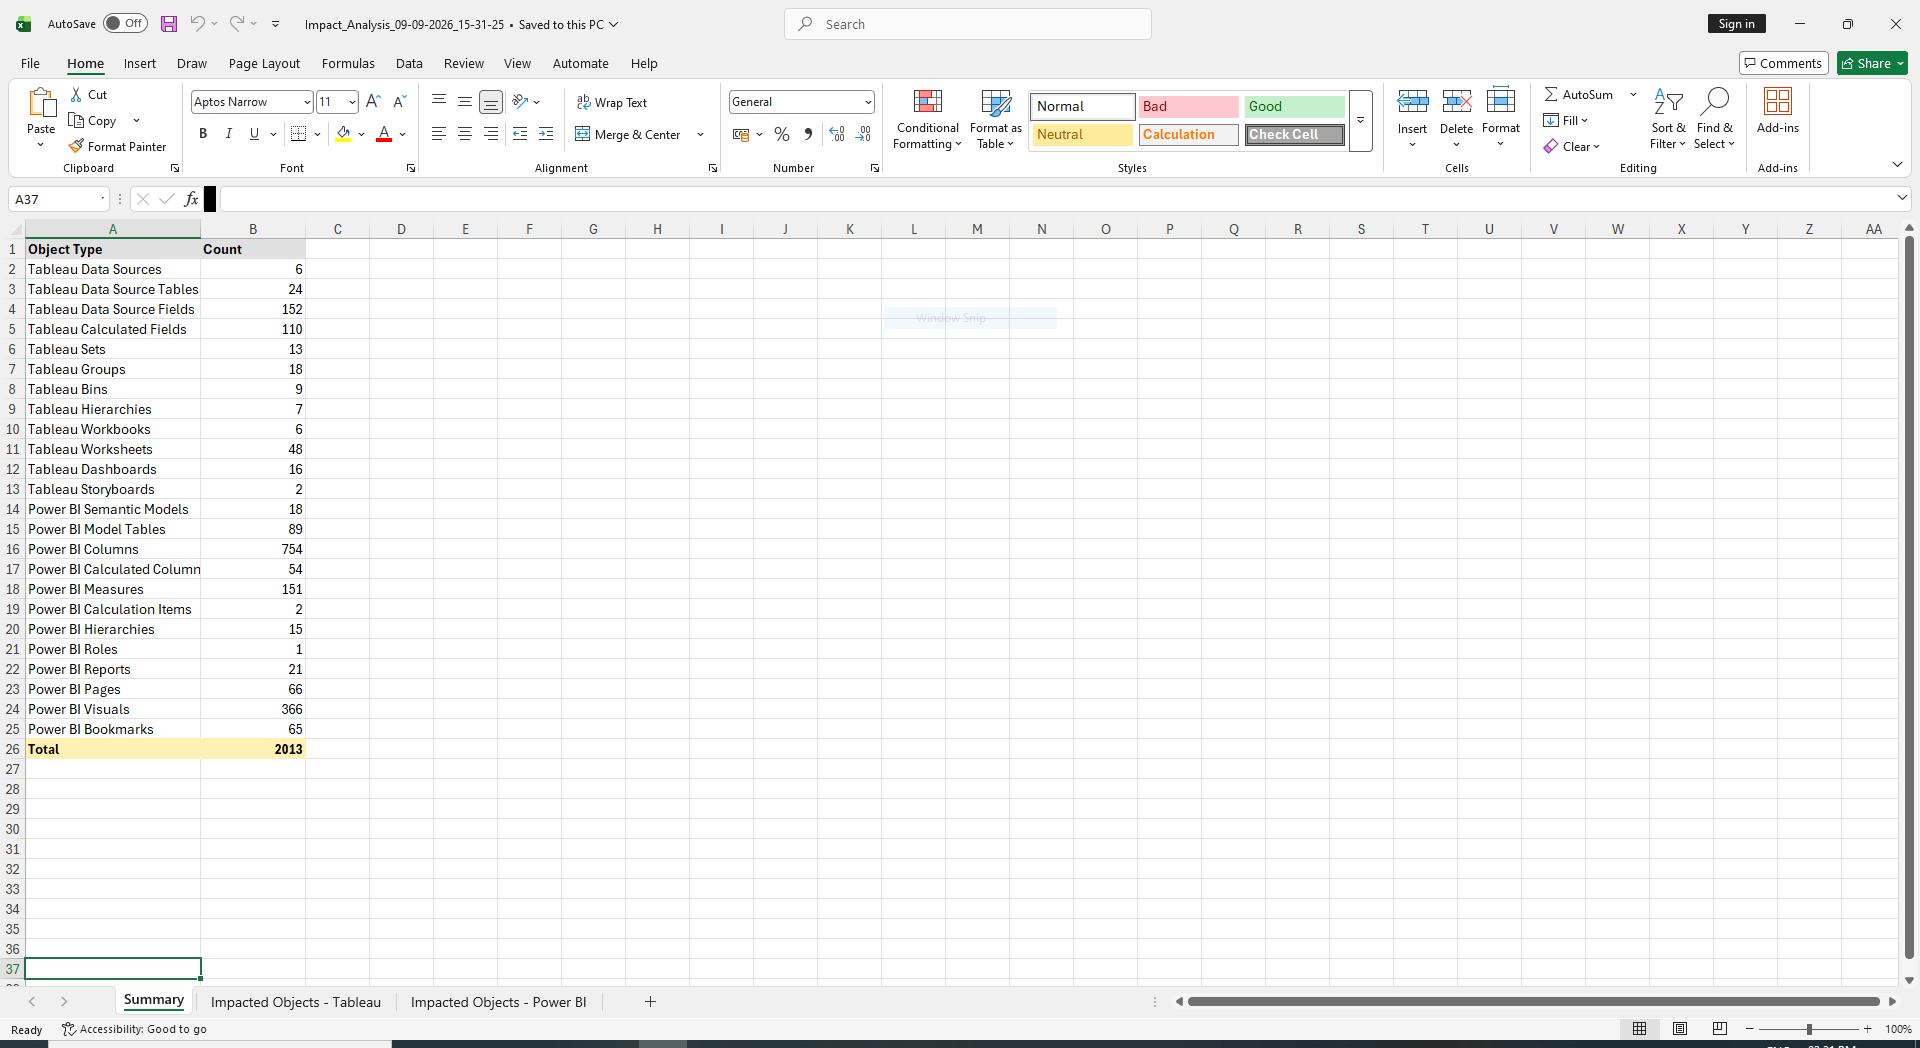The height and width of the screenshot is (1048, 1920).
Task: Apply the Bad cell style
Action: tap(1188, 106)
